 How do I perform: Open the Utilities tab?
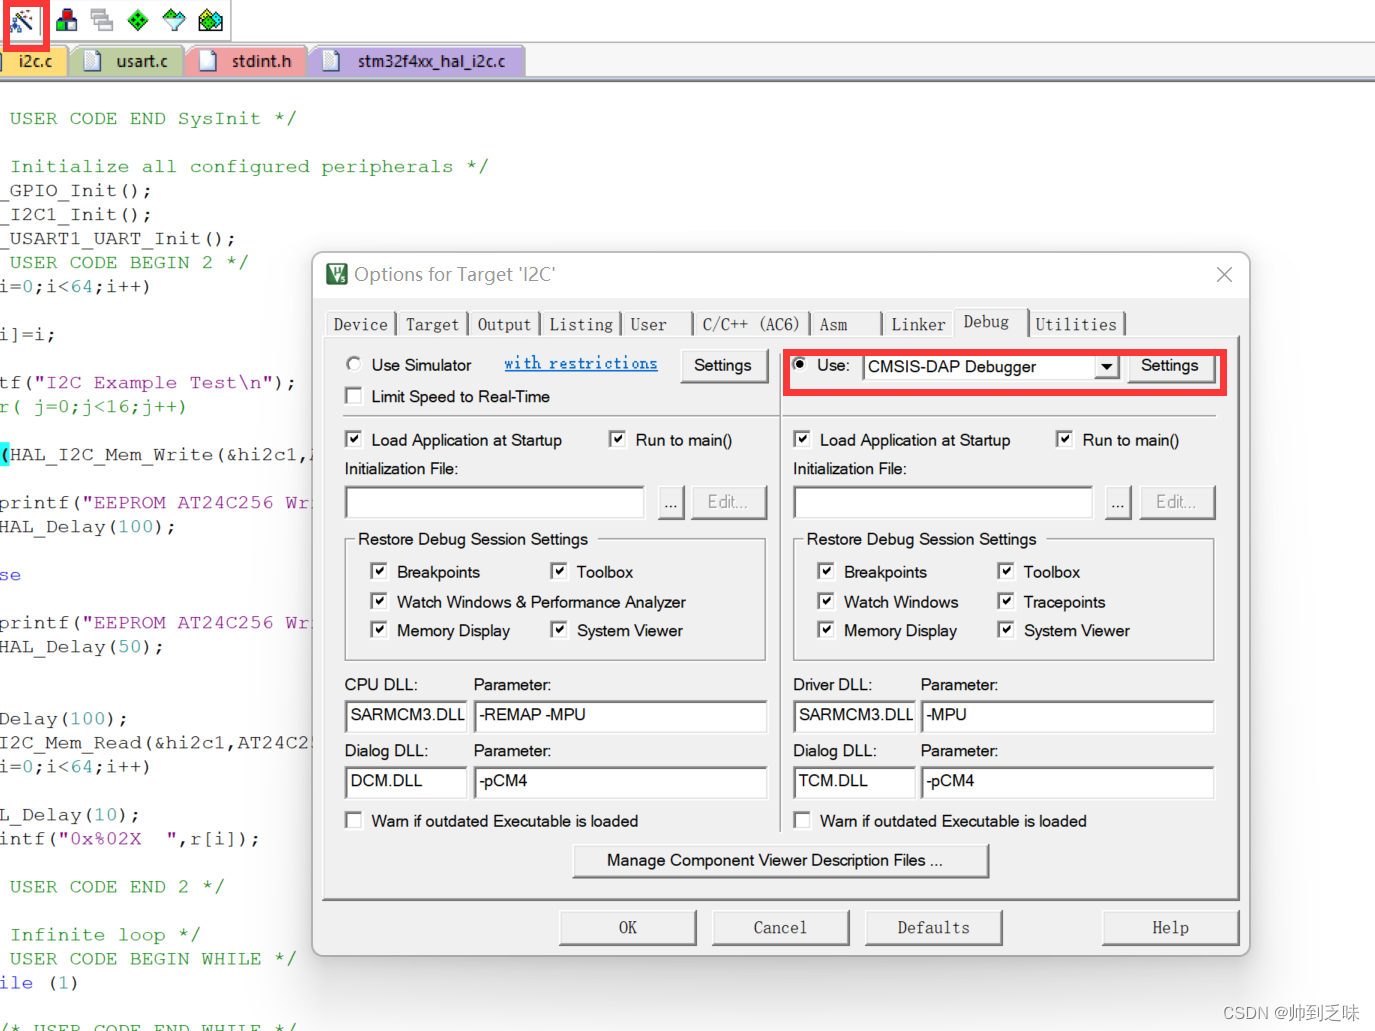click(x=1076, y=324)
